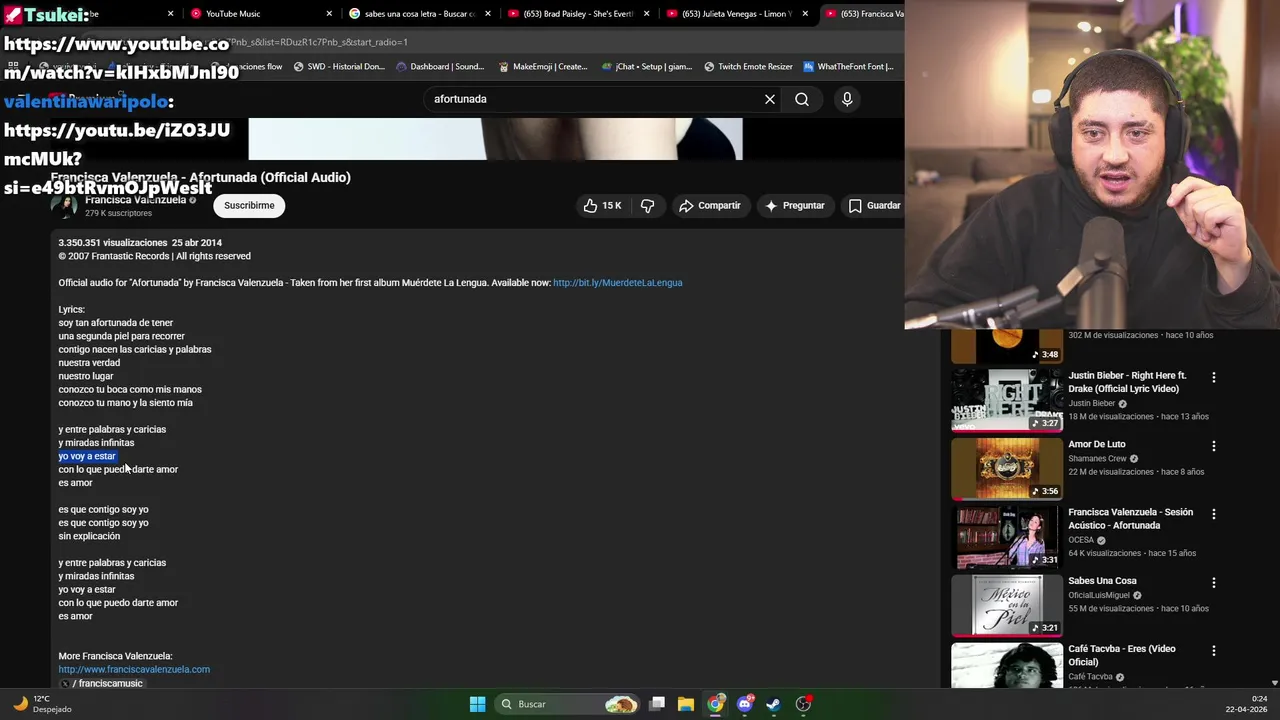Click the taskbar Buscar search box
The image size is (1280, 720).
point(568,704)
